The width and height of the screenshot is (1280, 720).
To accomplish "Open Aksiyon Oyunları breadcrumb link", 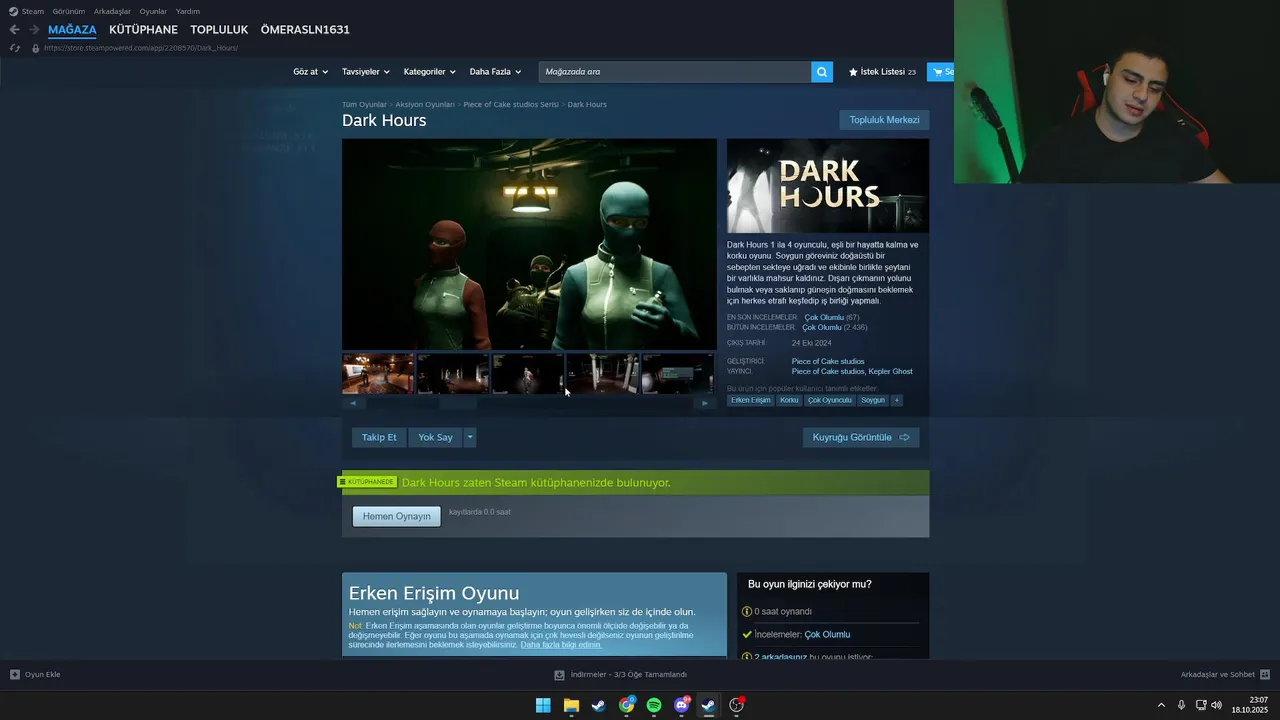I will tap(424, 104).
